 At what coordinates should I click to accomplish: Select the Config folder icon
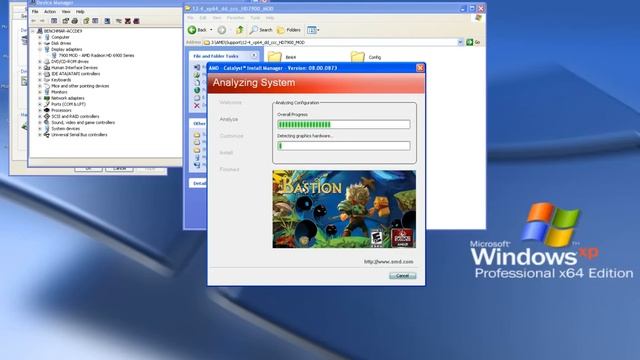[358, 57]
